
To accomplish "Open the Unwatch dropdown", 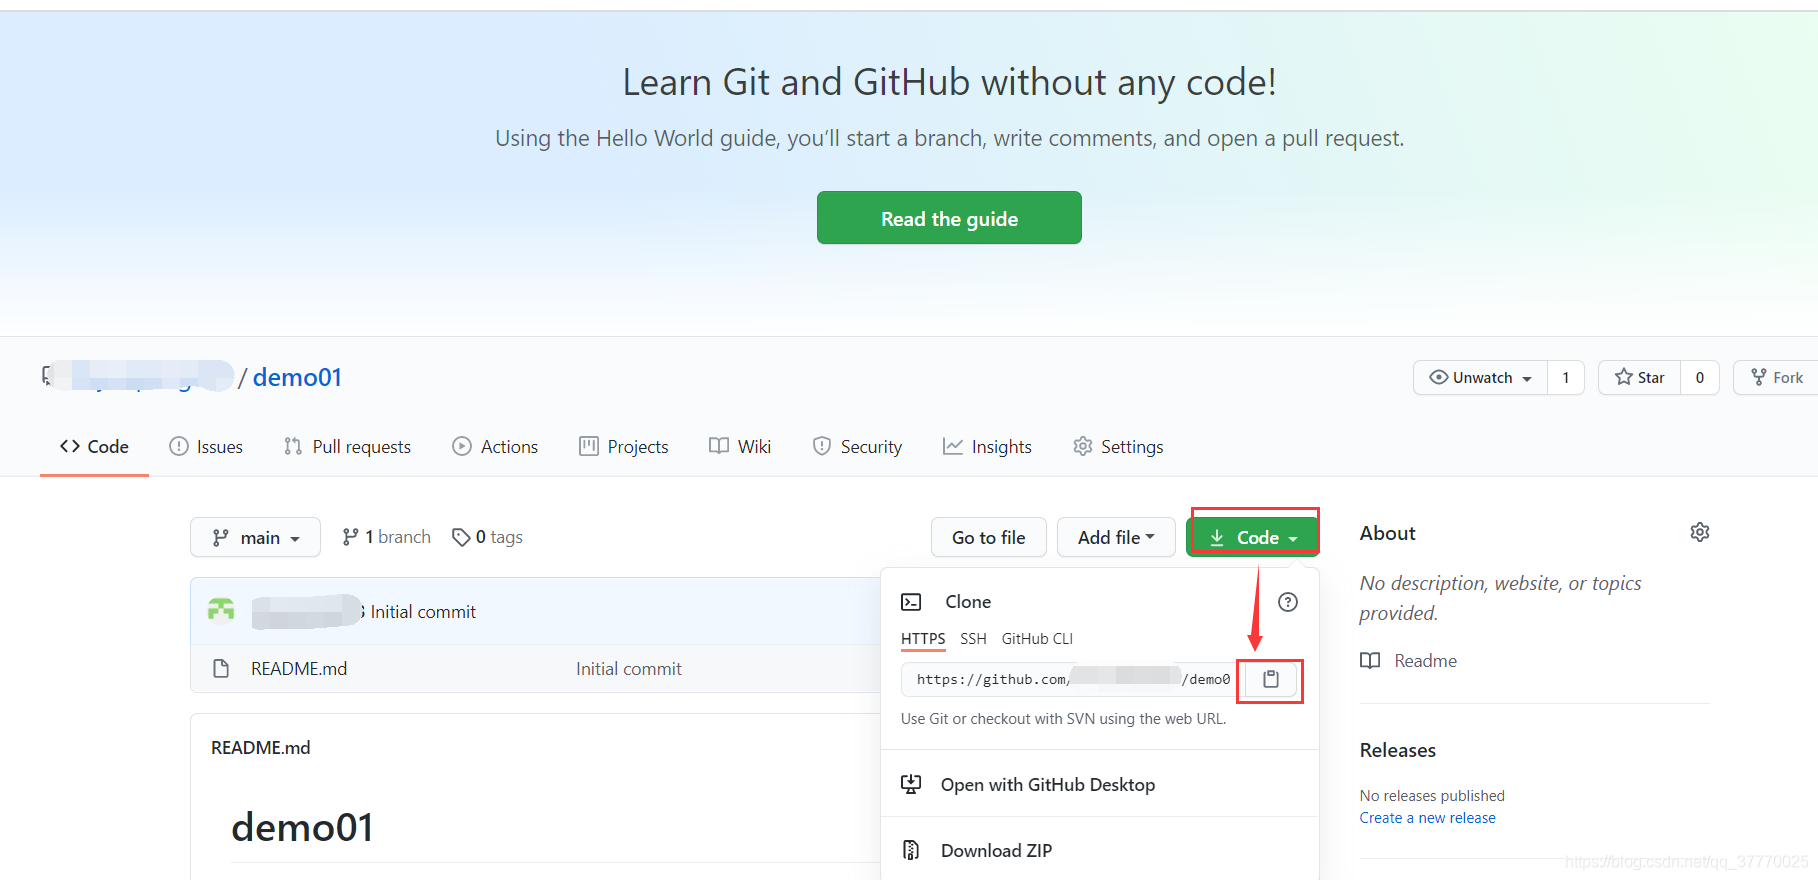I will [1480, 377].
